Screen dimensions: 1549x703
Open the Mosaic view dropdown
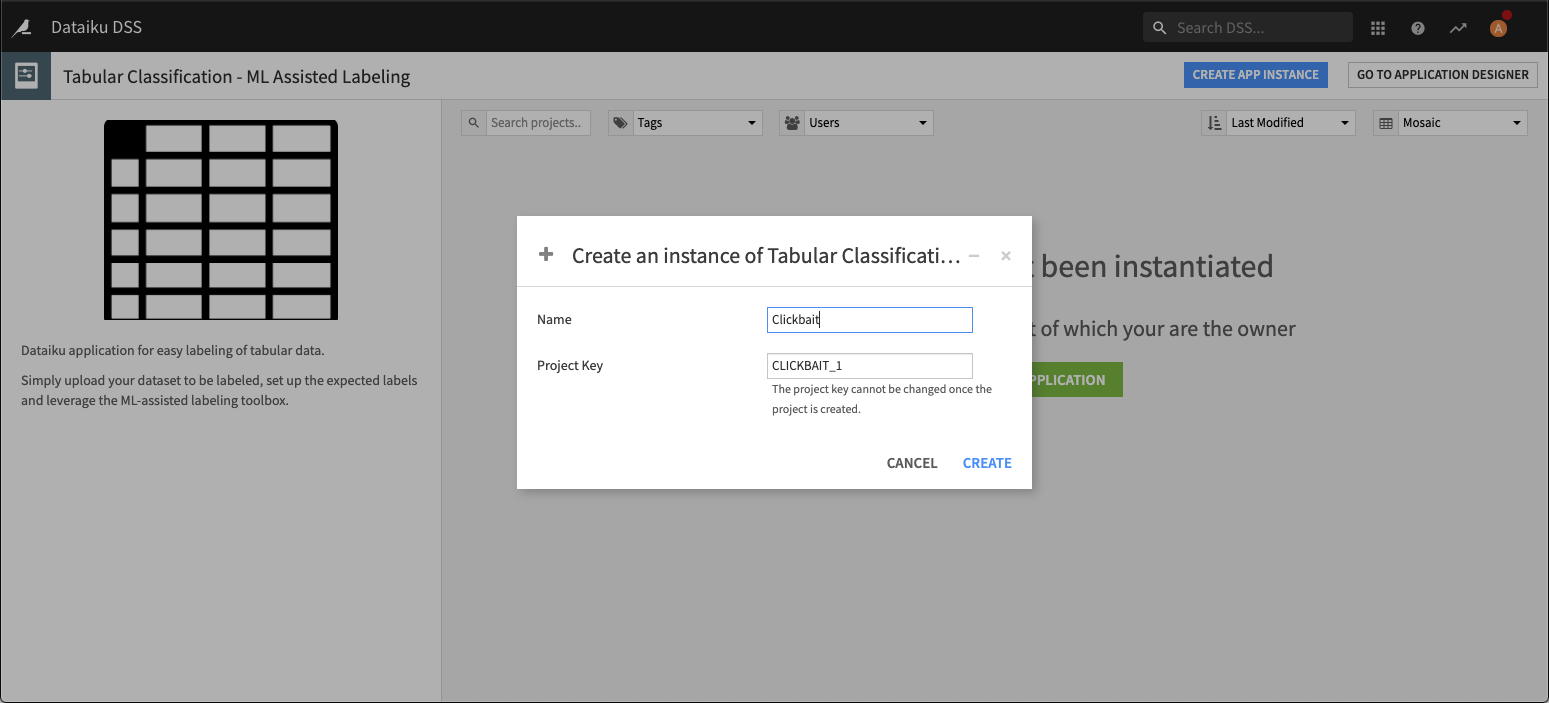pyautogui.click(x=1450, y=123)
